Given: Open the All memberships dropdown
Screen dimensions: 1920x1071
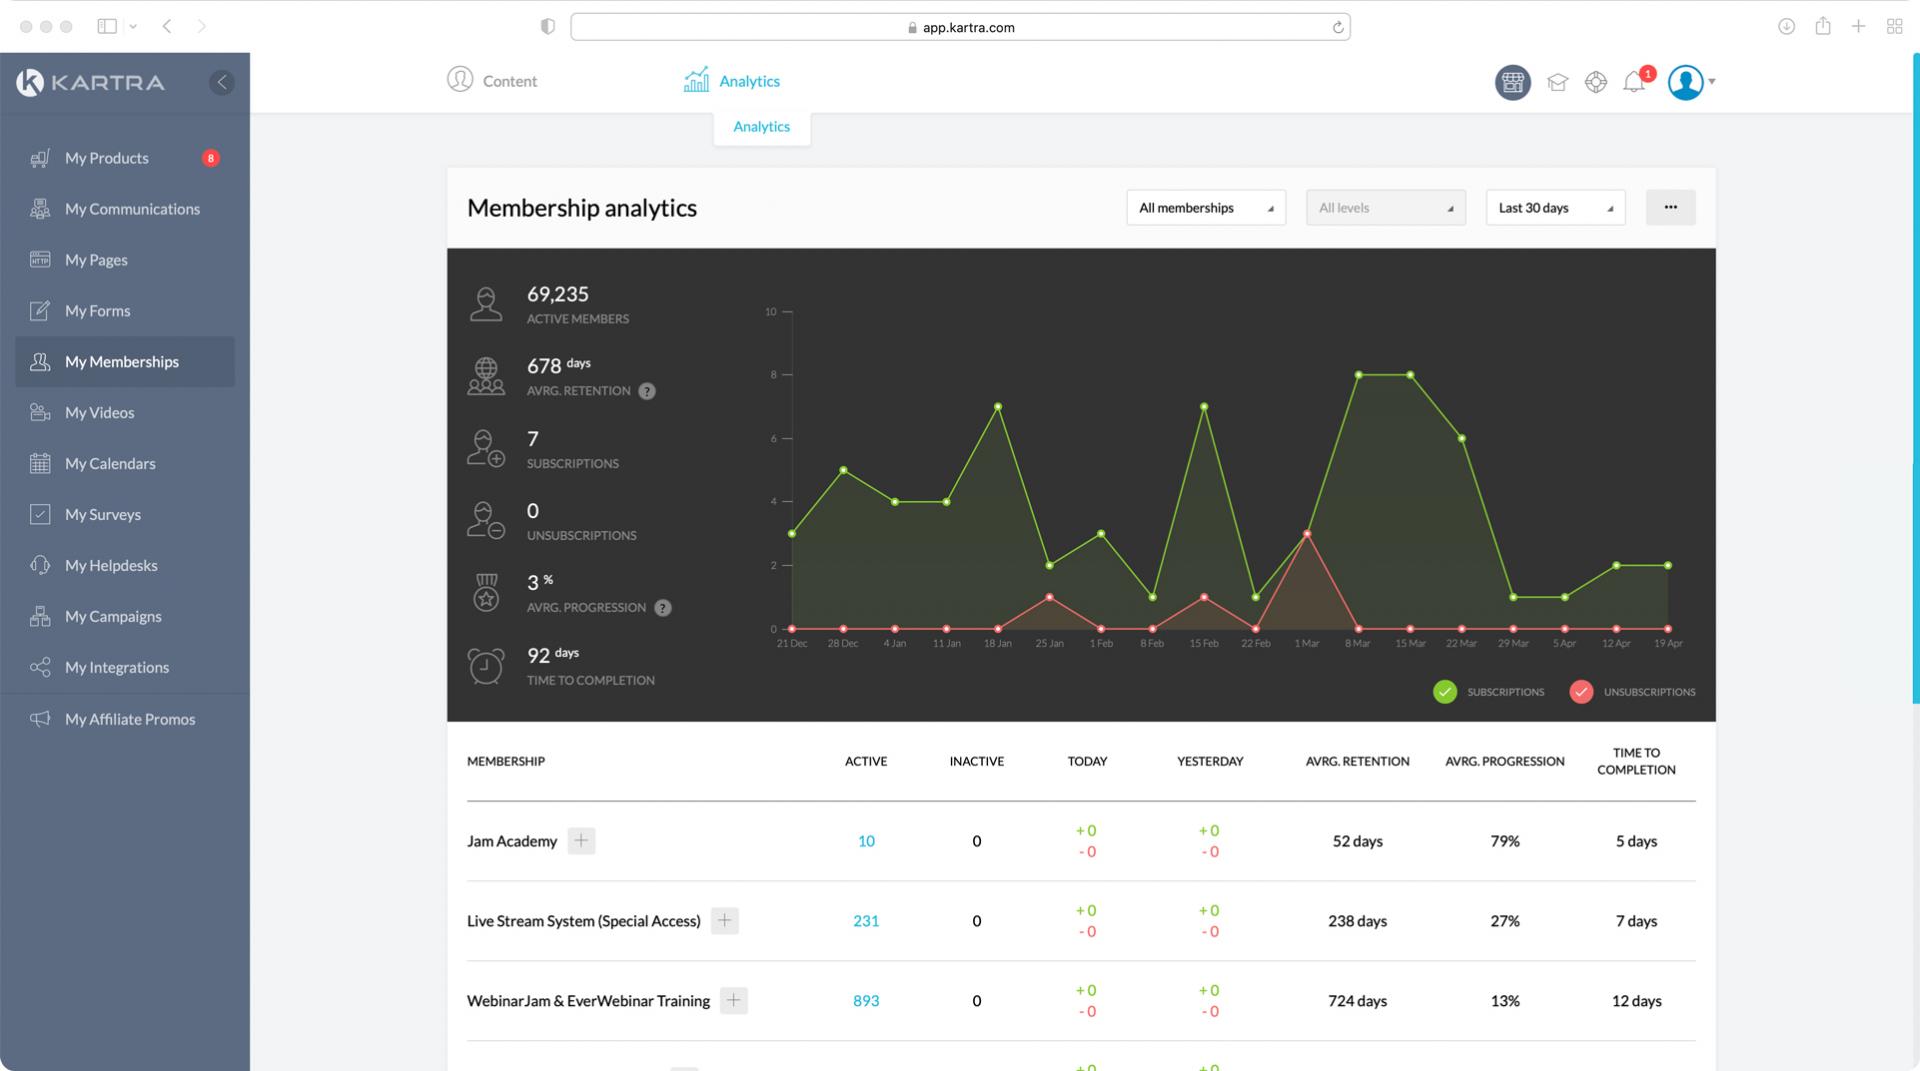Looking at the screenshot, I should 1205,208.
